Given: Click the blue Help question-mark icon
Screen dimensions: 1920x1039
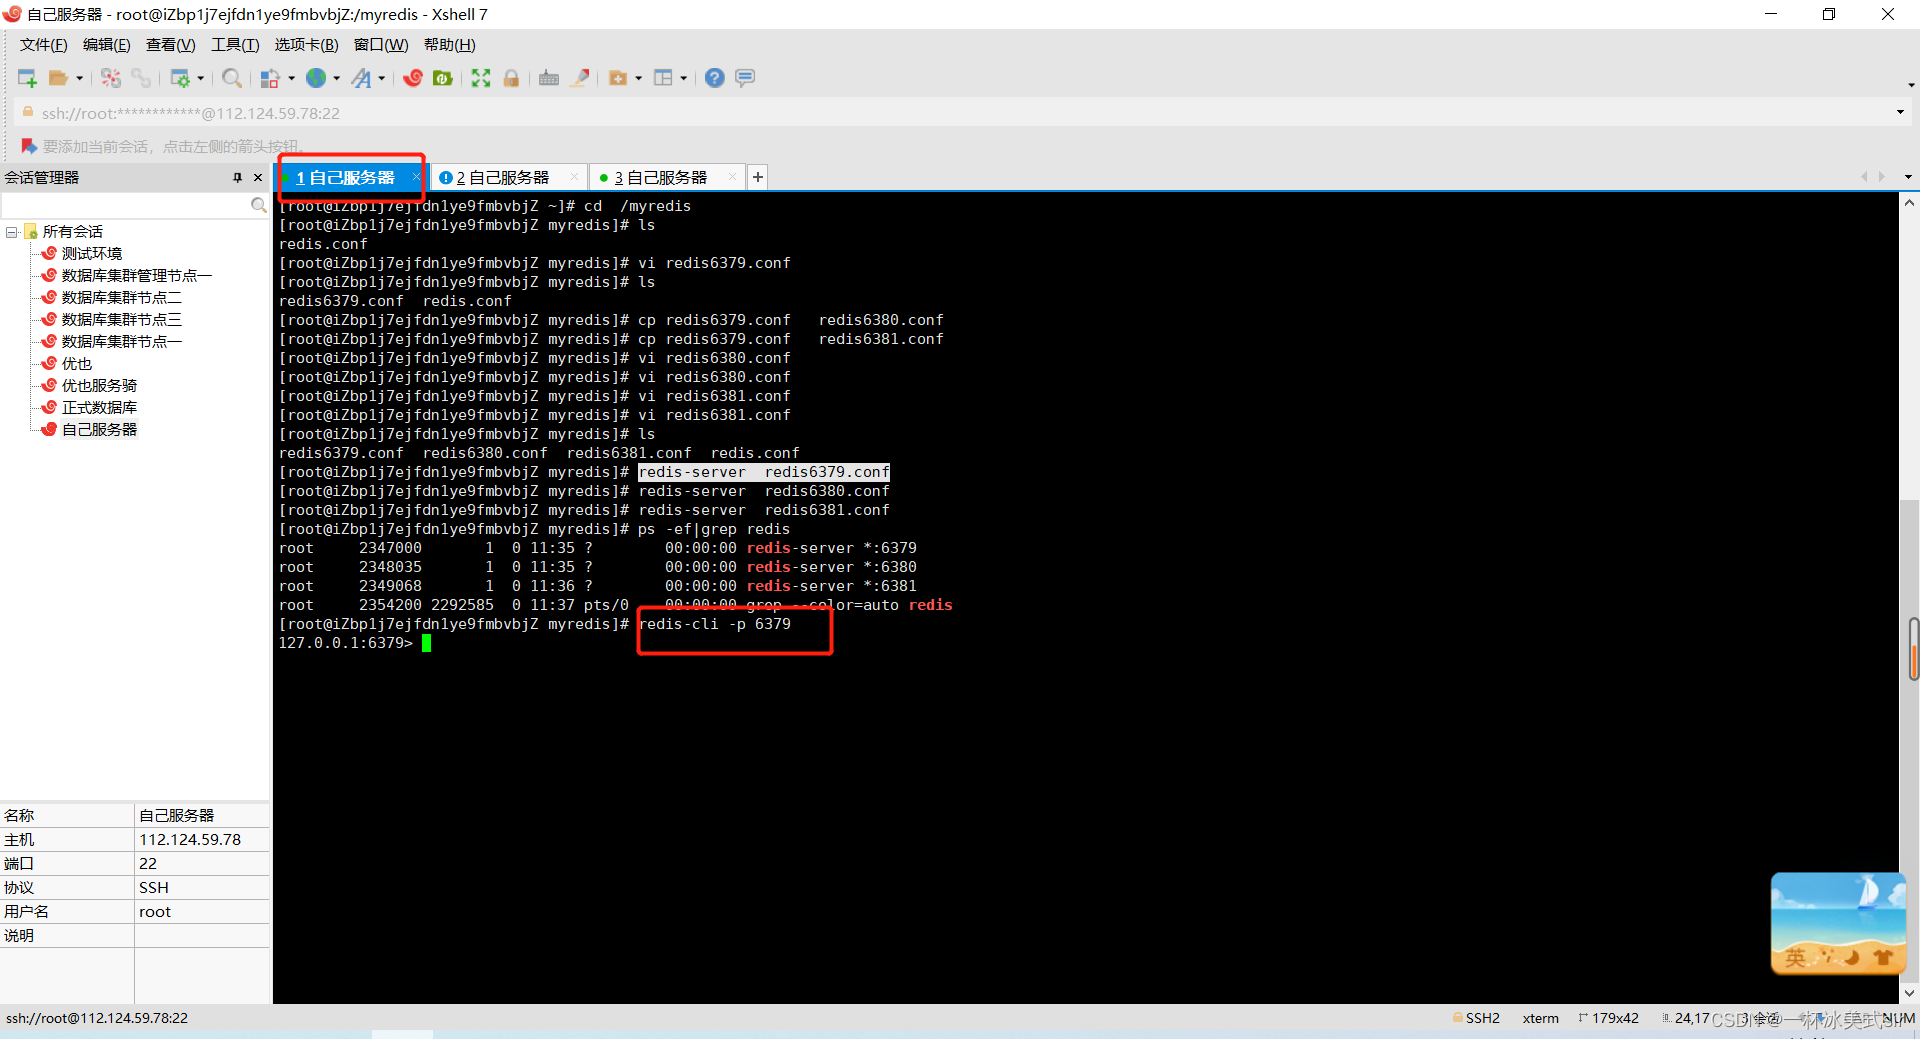Looking at the screenshot, I should click(715, 78).
